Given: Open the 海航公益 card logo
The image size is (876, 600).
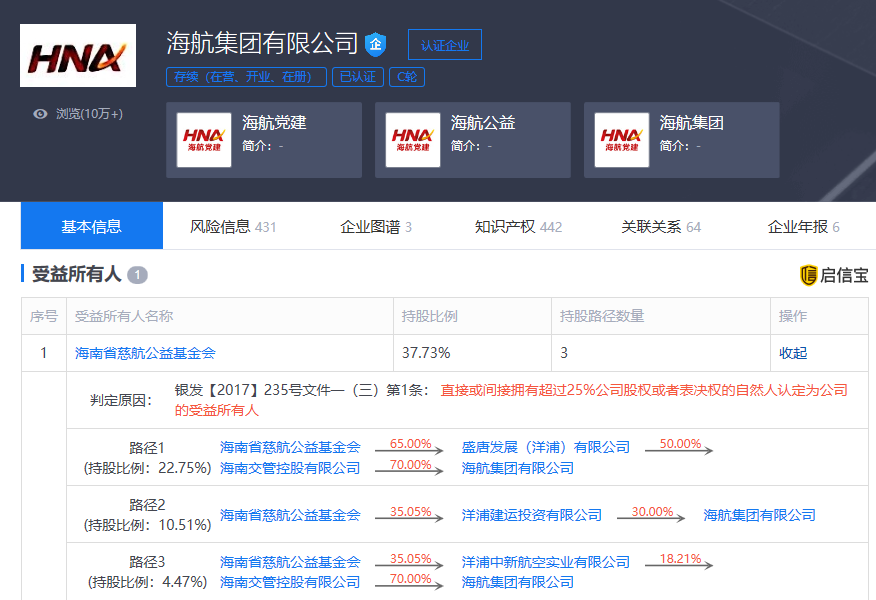Looking at the screenshot, I should [413, 140].
